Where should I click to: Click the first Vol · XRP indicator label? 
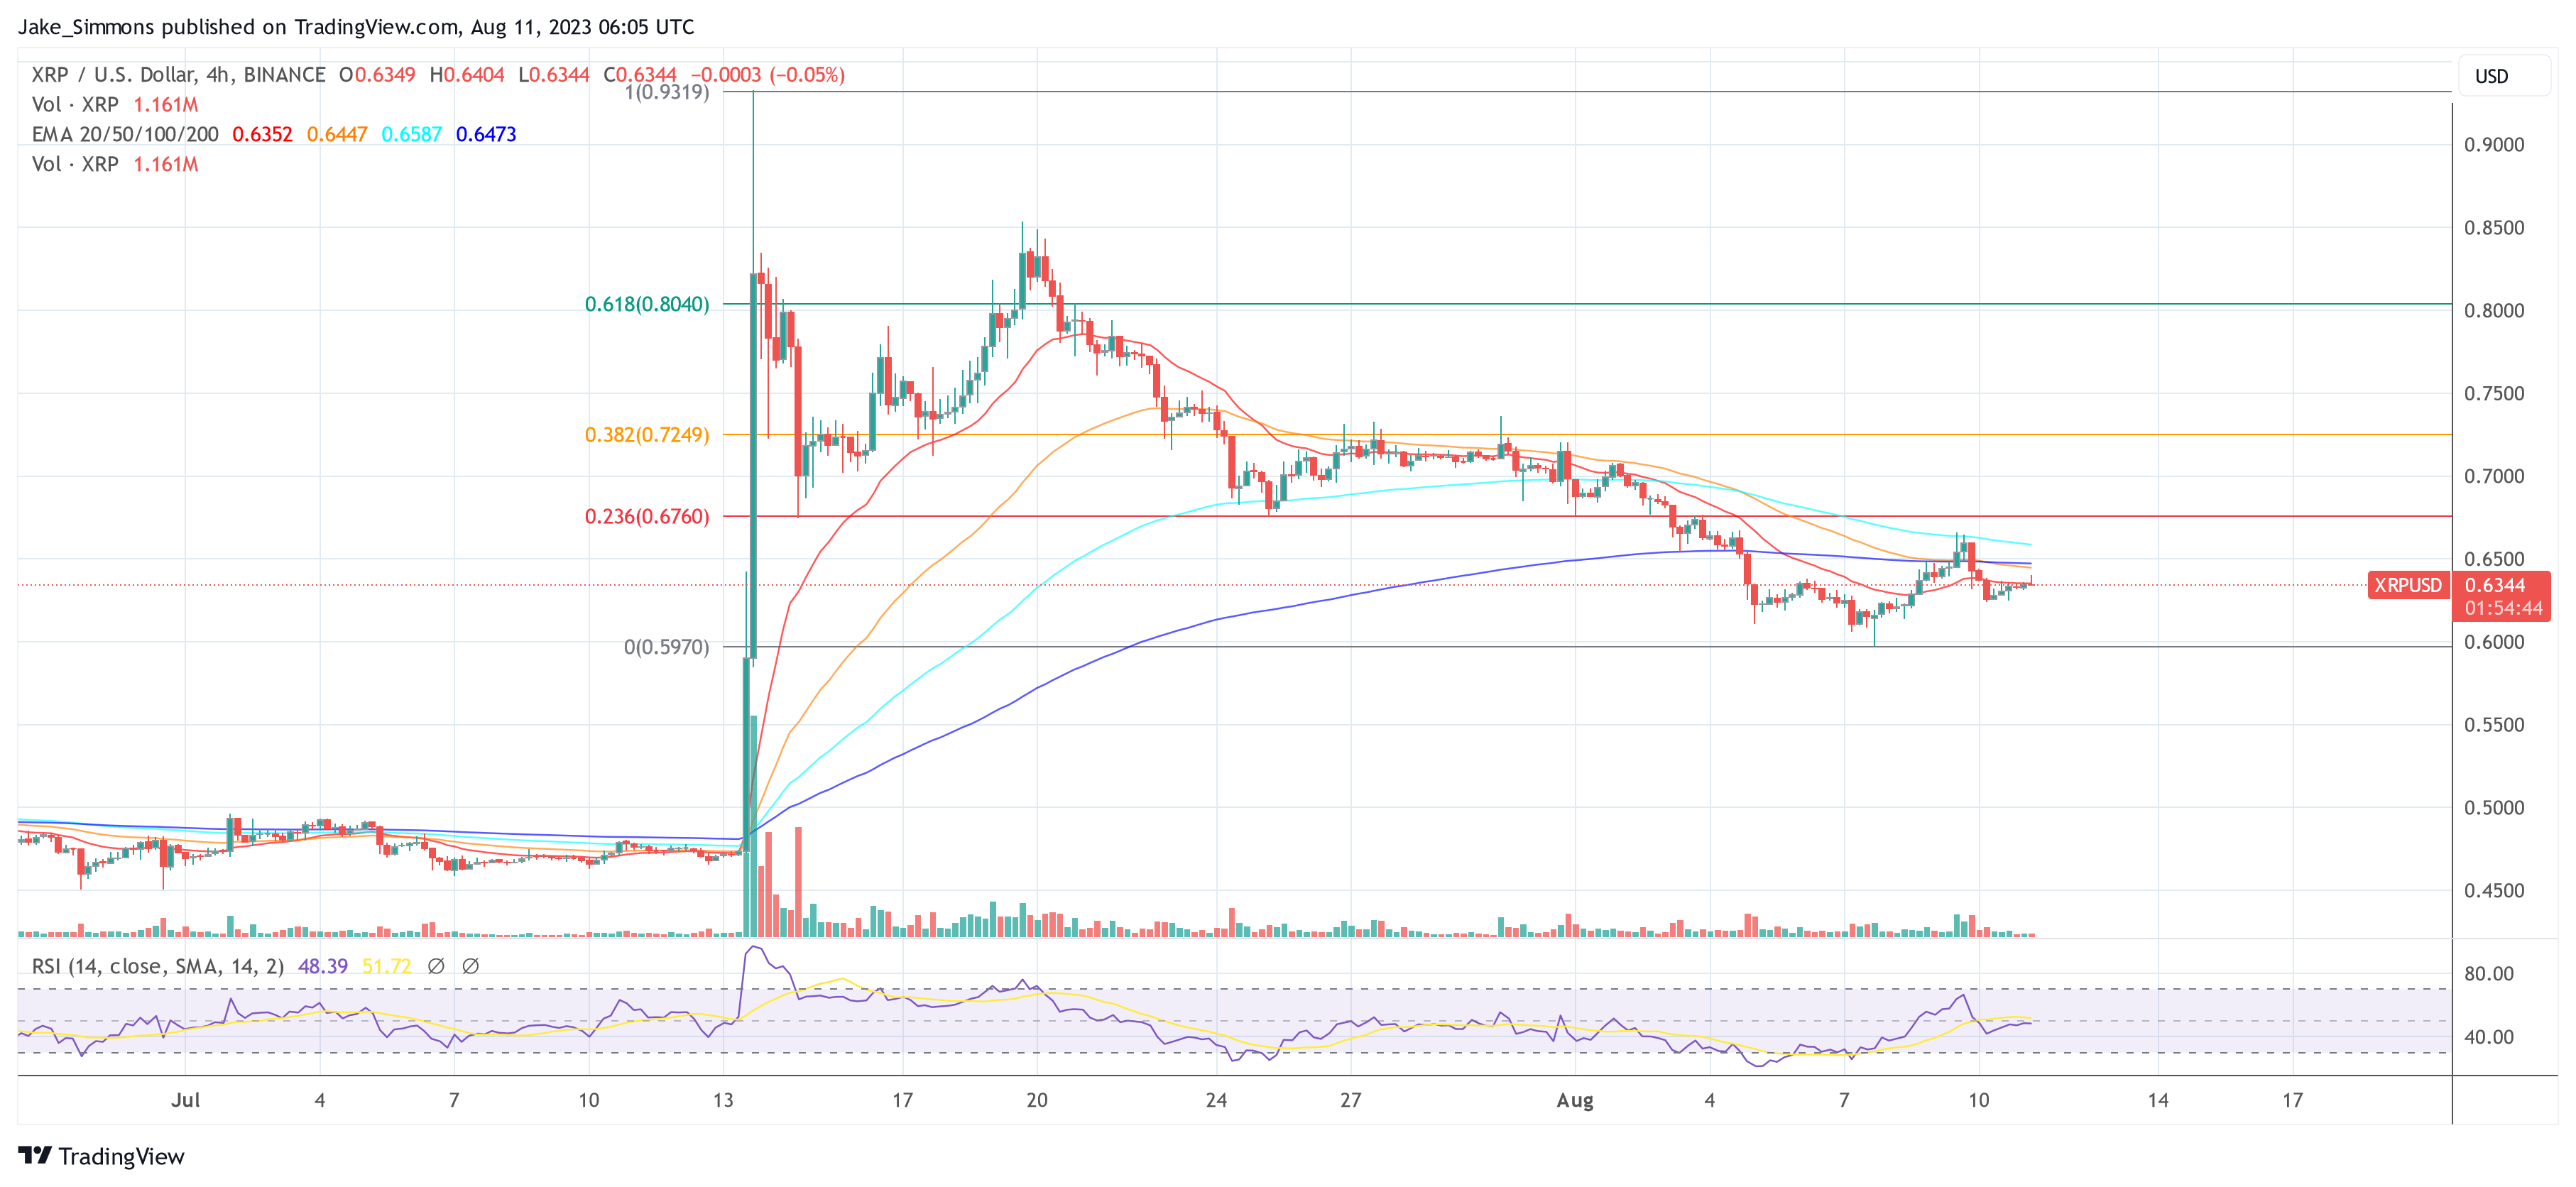pos(75,104)
